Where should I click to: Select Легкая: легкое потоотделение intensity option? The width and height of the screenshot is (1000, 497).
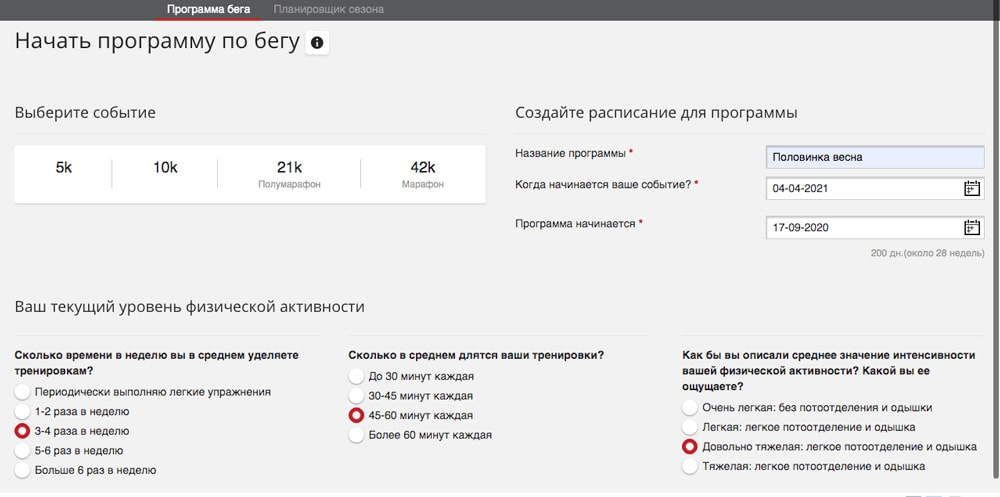point(689,427)
